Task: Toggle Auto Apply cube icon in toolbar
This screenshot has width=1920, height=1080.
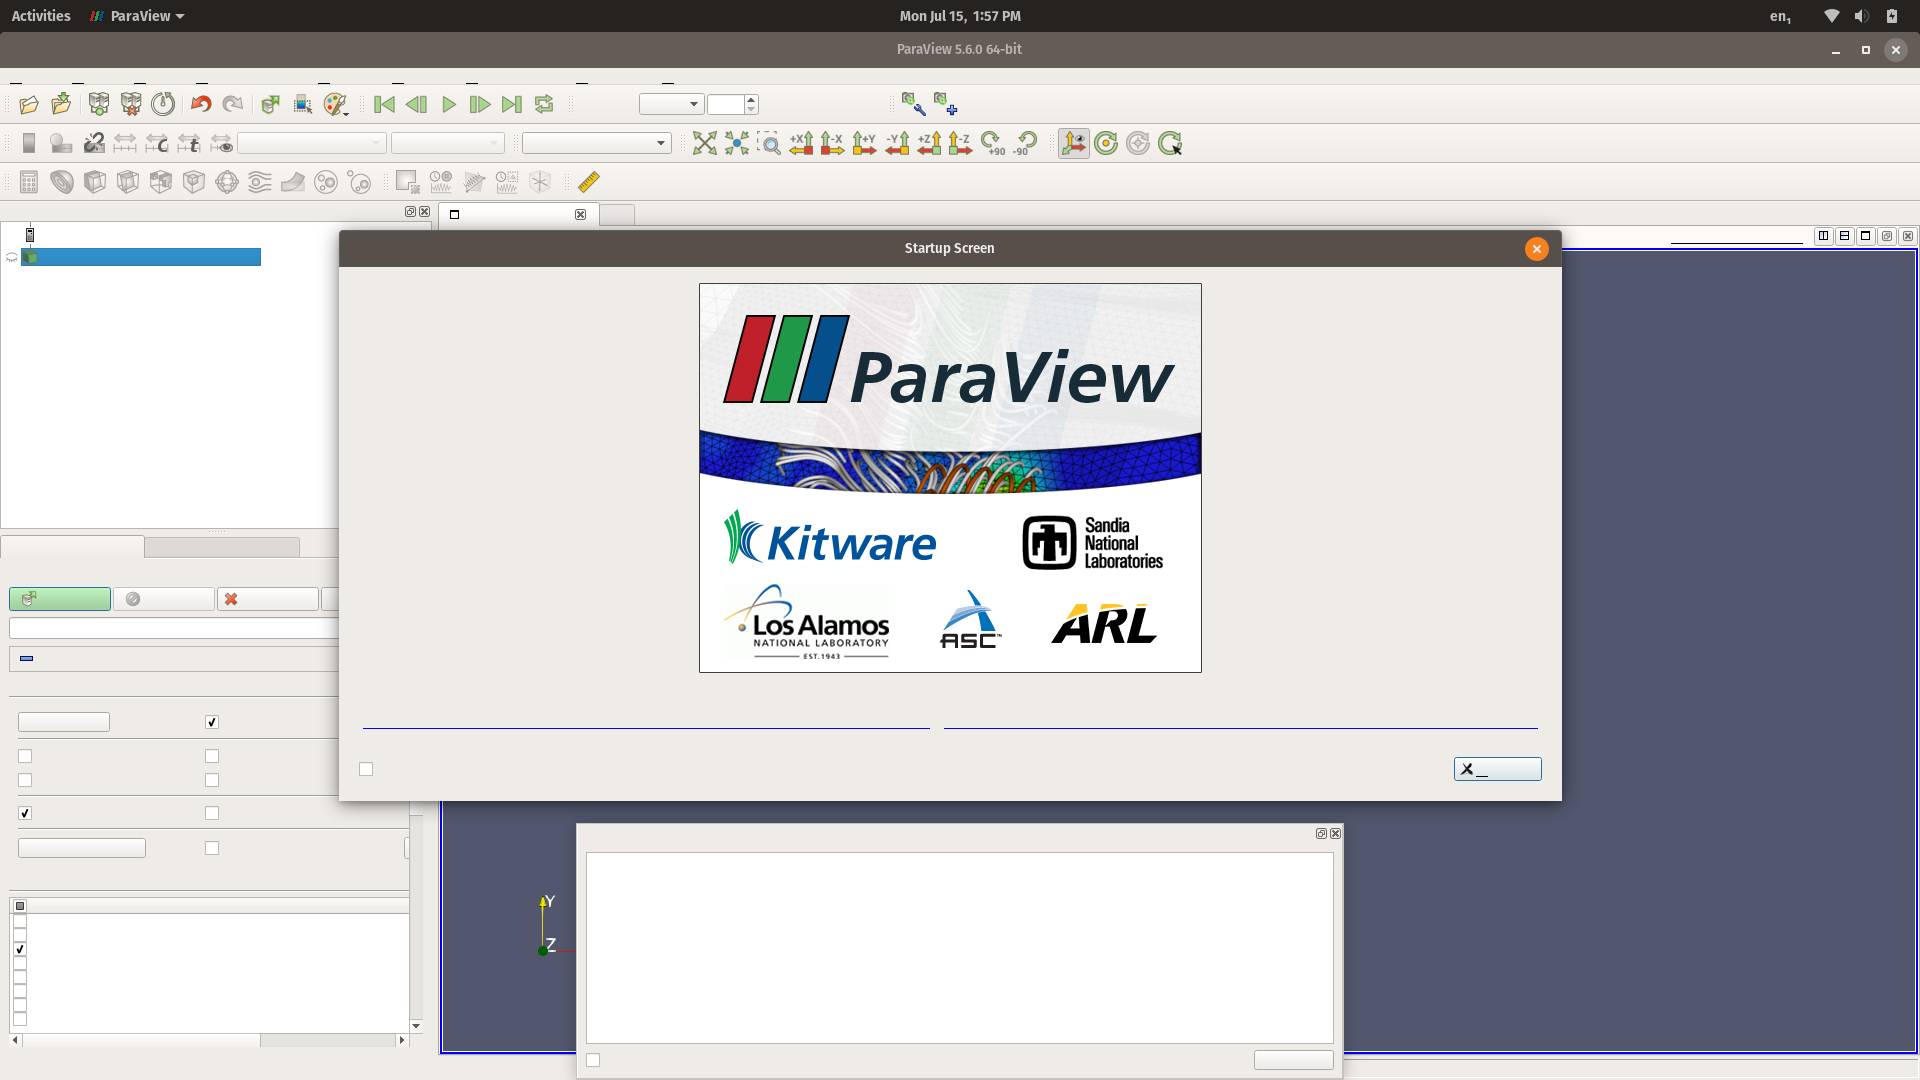Action: 271,104
